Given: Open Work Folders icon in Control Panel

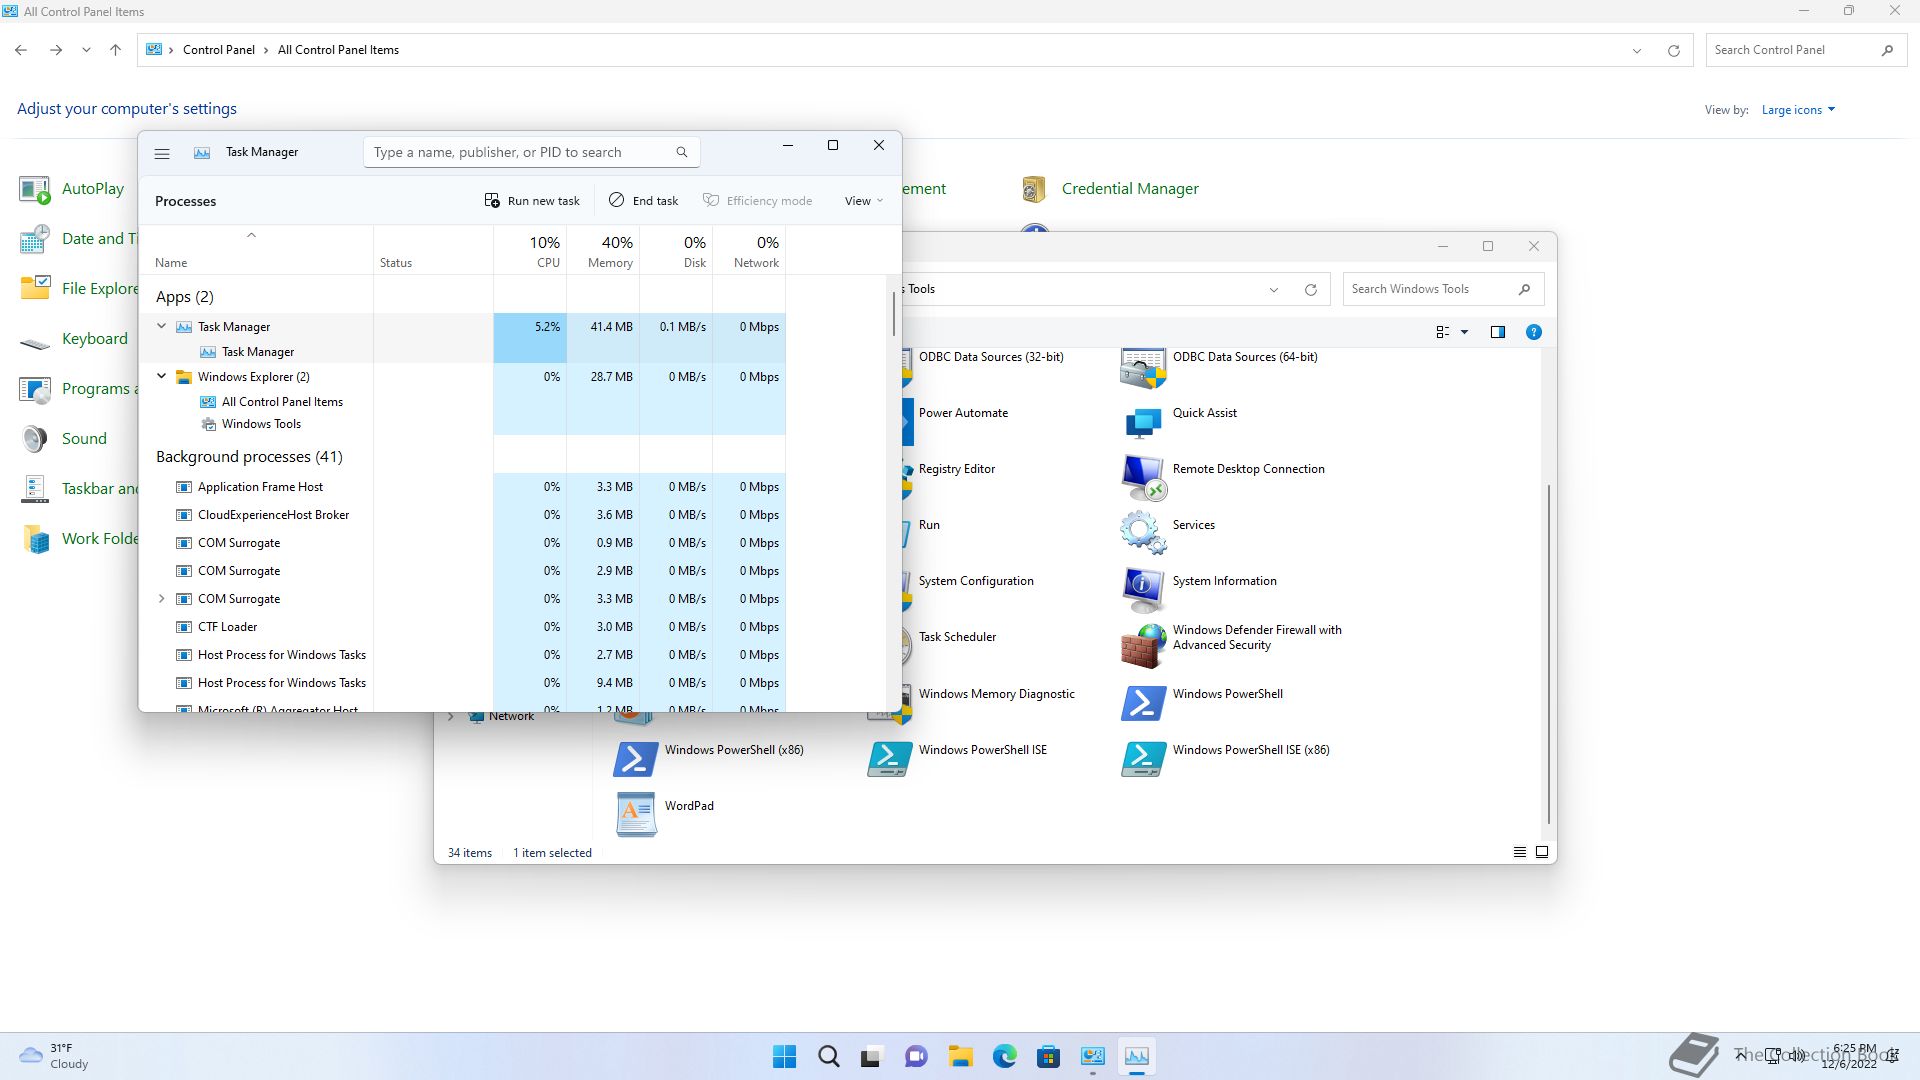Looking at the screenshot, I should tap(78, 539).
